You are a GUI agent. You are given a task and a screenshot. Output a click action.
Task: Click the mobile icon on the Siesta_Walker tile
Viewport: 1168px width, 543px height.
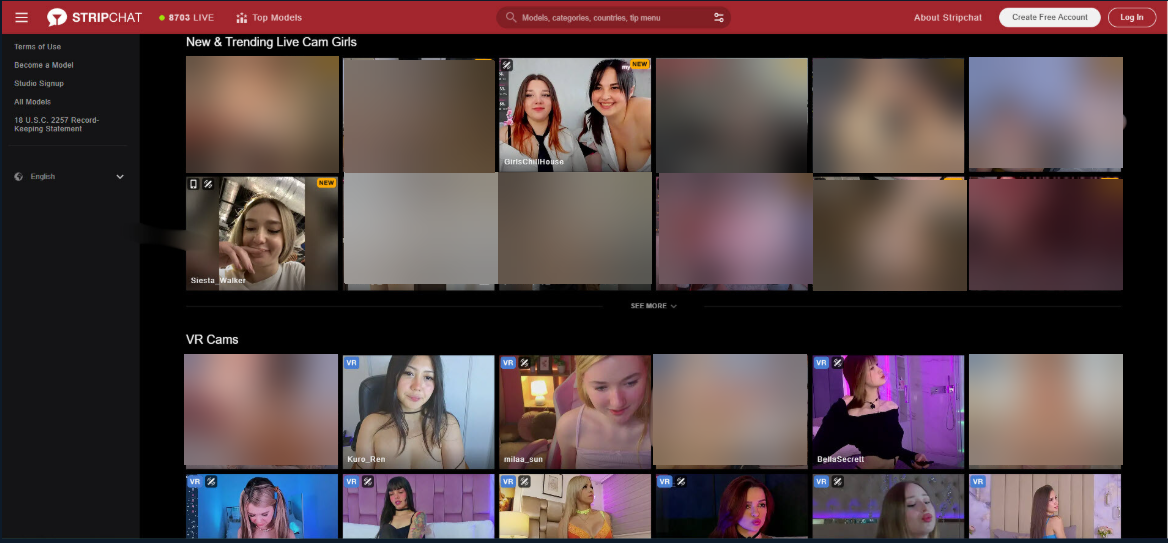click(194, 184)
